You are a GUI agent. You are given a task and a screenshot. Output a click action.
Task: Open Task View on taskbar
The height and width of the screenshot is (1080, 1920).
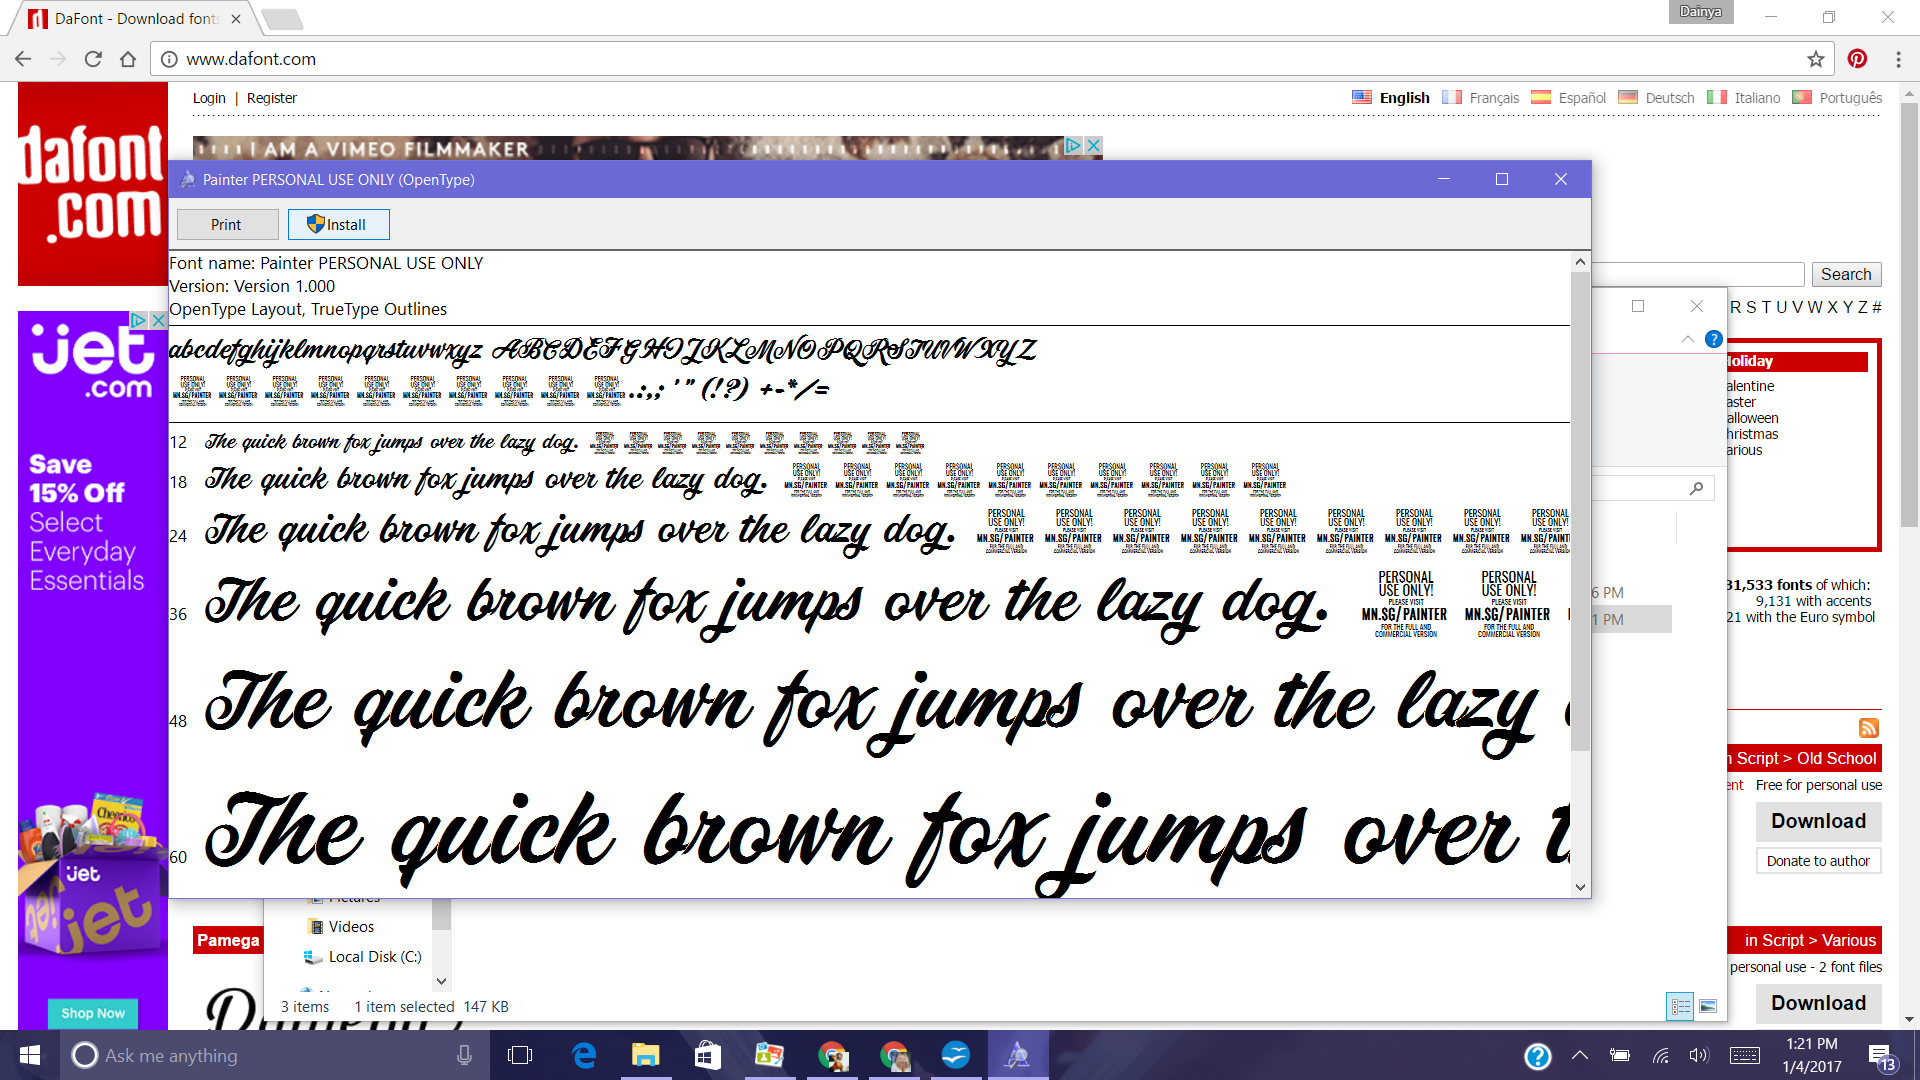coord(520,1055)
